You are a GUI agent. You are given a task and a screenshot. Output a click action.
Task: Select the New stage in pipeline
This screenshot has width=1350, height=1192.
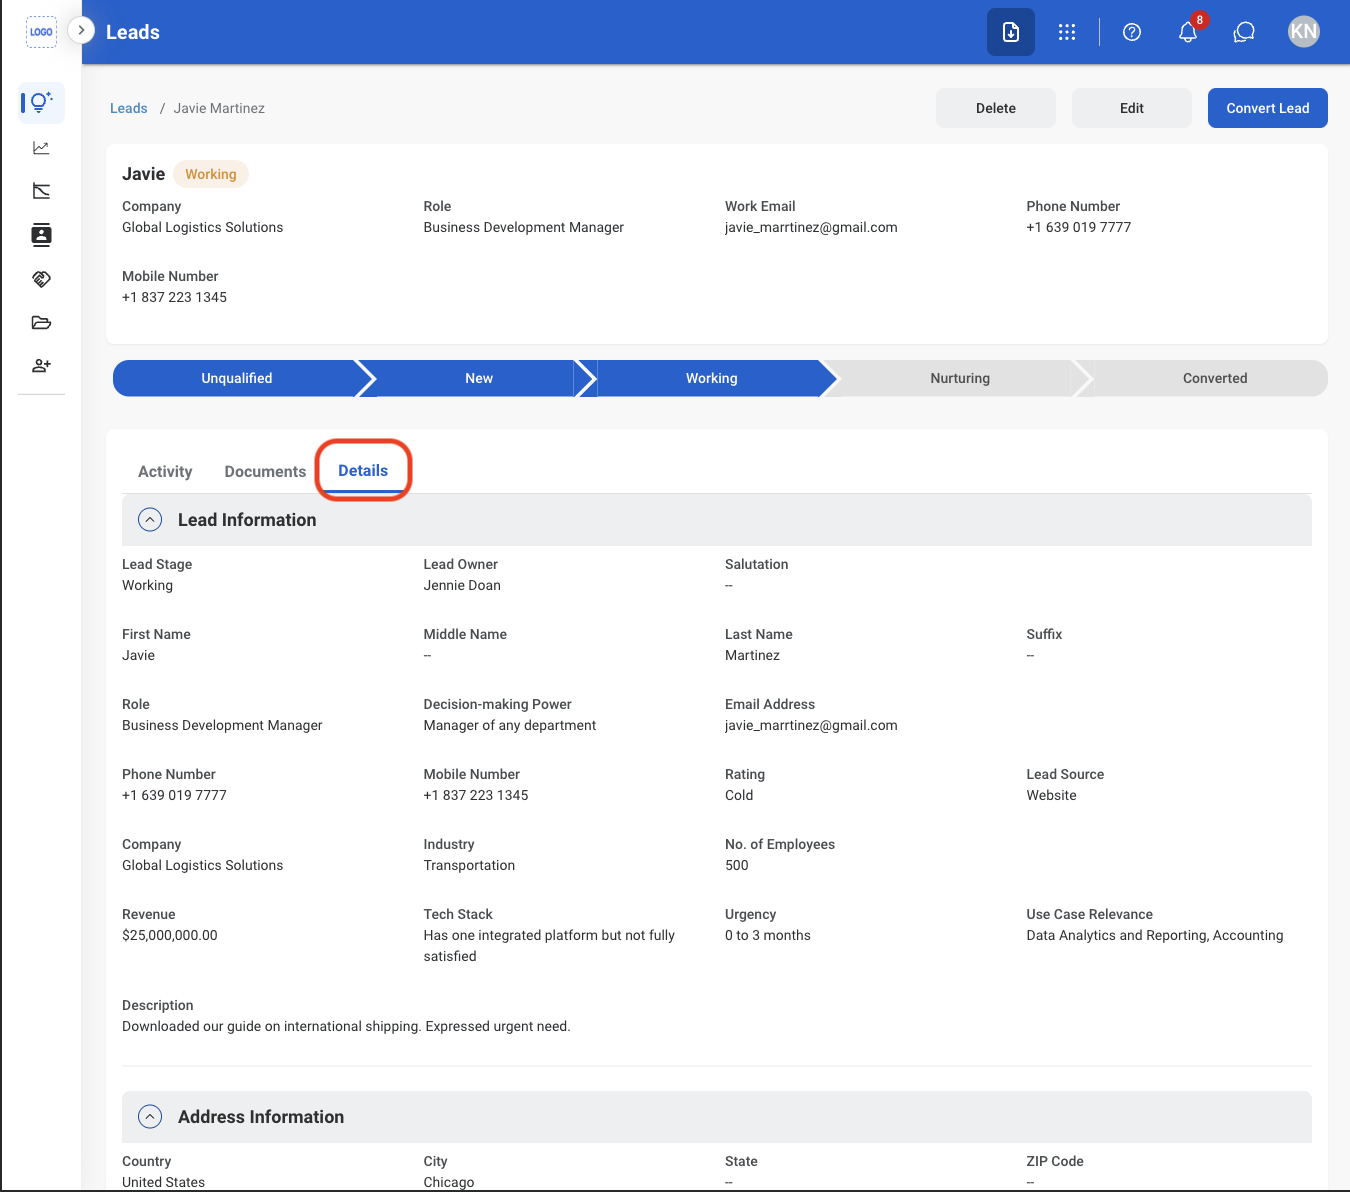click(479, 378)
